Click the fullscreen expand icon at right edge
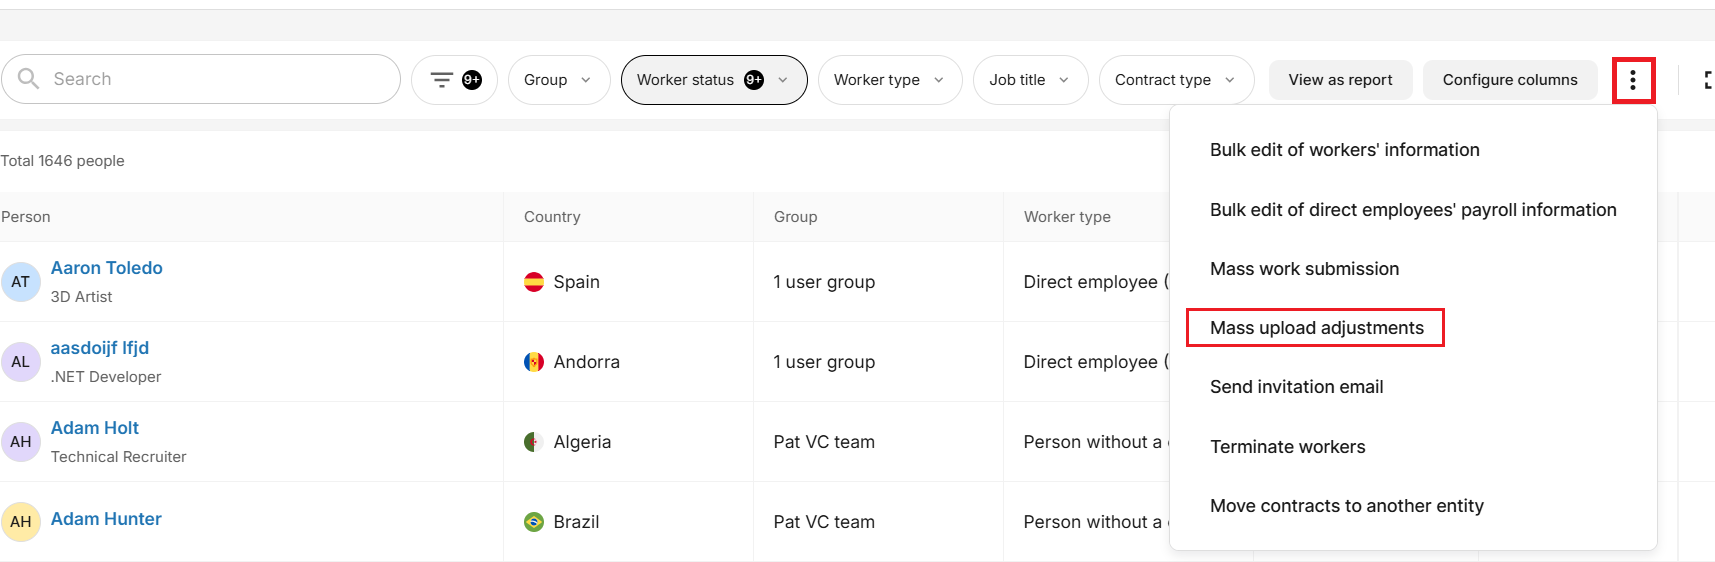The width and height of the screenshot is (1715, 562). 1708,80
